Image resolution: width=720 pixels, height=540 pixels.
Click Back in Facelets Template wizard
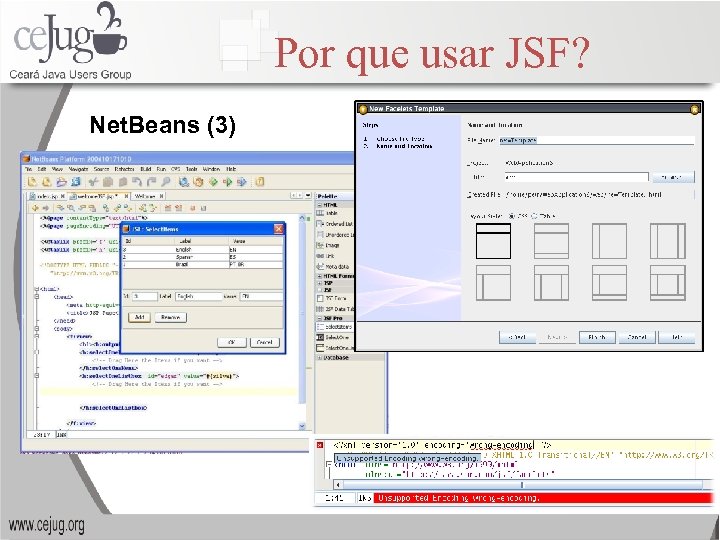(517, 337)
